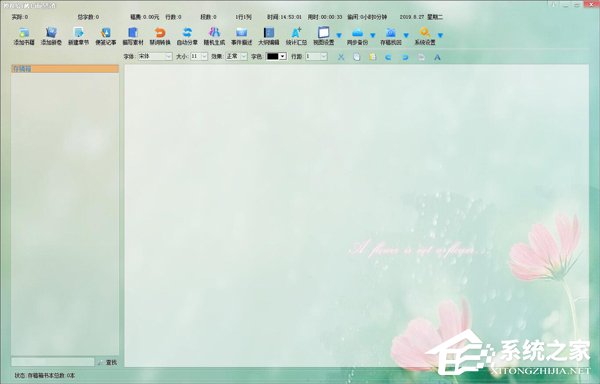Open the 统计汇总 statistics summary
This screenshot has width=600, height=384.
tap(296, 37)
